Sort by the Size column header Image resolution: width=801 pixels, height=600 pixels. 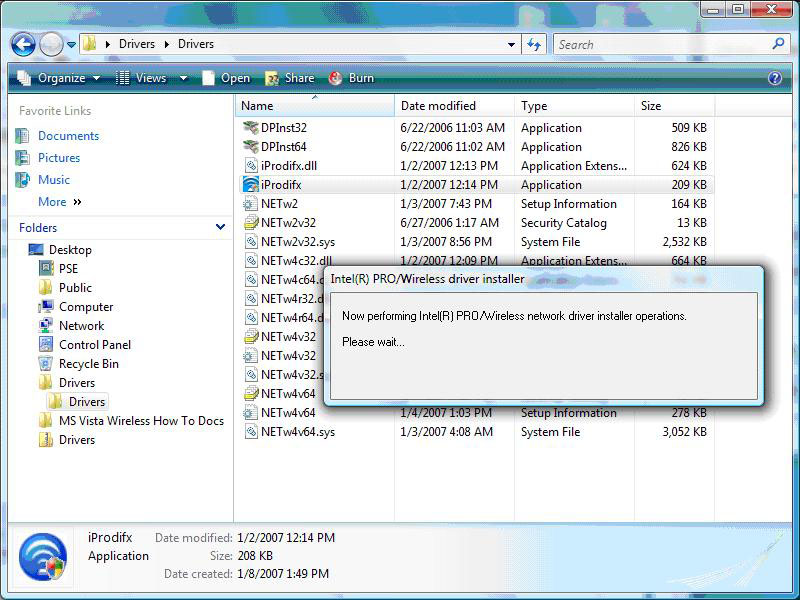(x=674, y=106)
